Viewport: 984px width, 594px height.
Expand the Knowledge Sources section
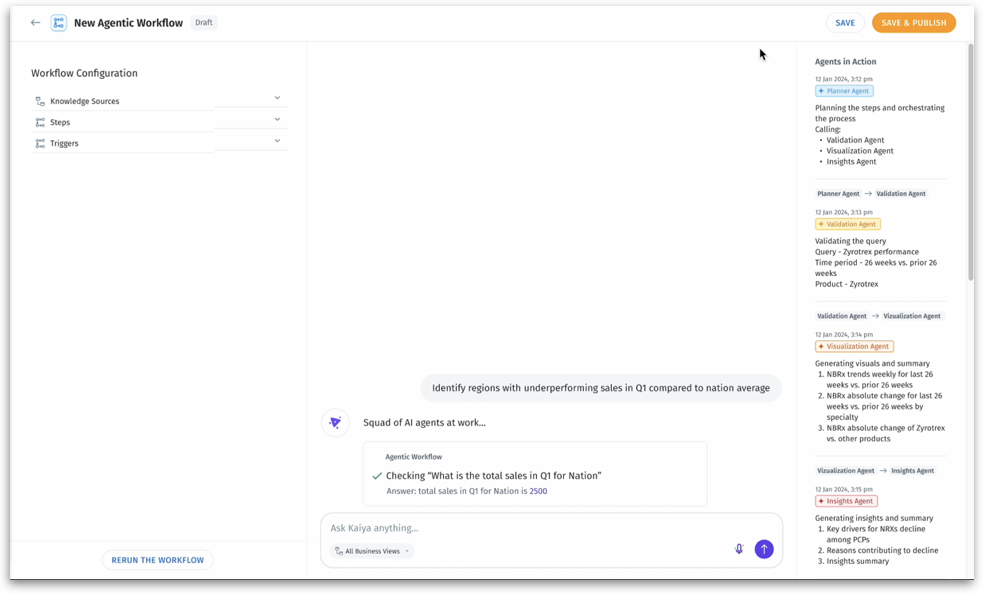[277, 98]
